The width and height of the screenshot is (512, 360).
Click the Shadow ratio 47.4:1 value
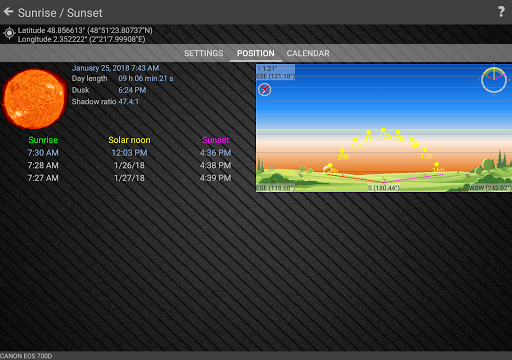pyautogui.click(x=128, y=102)
